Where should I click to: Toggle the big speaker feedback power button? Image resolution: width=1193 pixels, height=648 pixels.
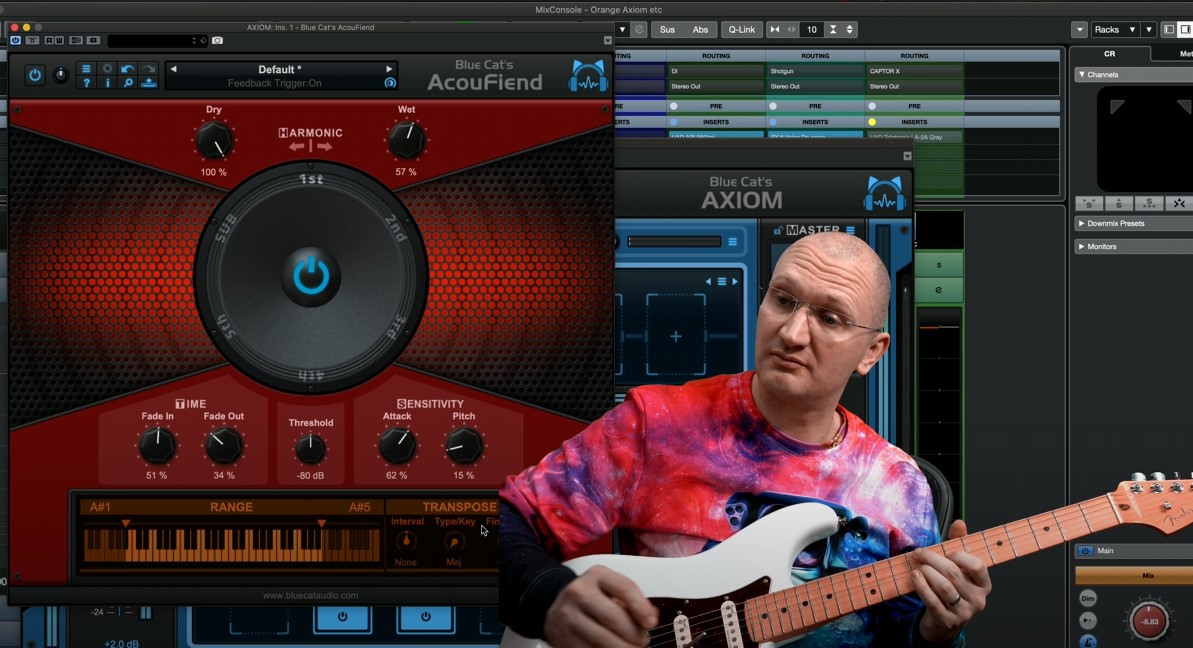pyautogui.click(x=310, y=276)
